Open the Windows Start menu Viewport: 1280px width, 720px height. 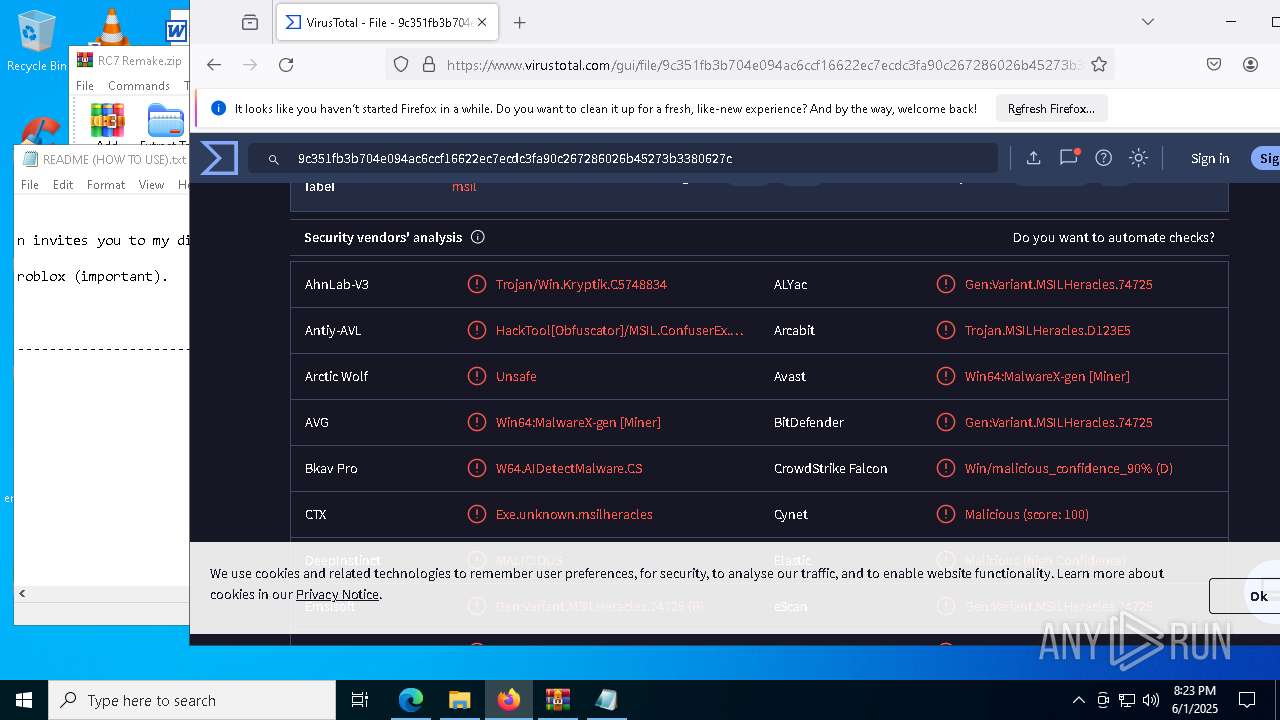tap(24, 700)
